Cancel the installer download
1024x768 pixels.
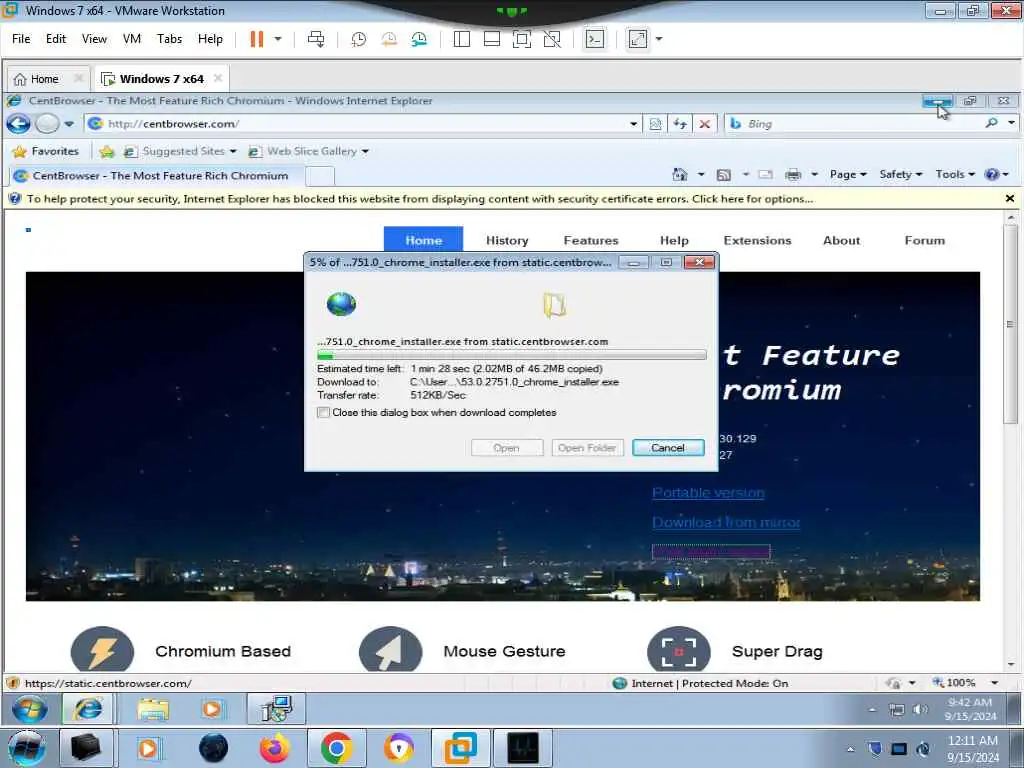pyautogui.click(x=668, y=448)
